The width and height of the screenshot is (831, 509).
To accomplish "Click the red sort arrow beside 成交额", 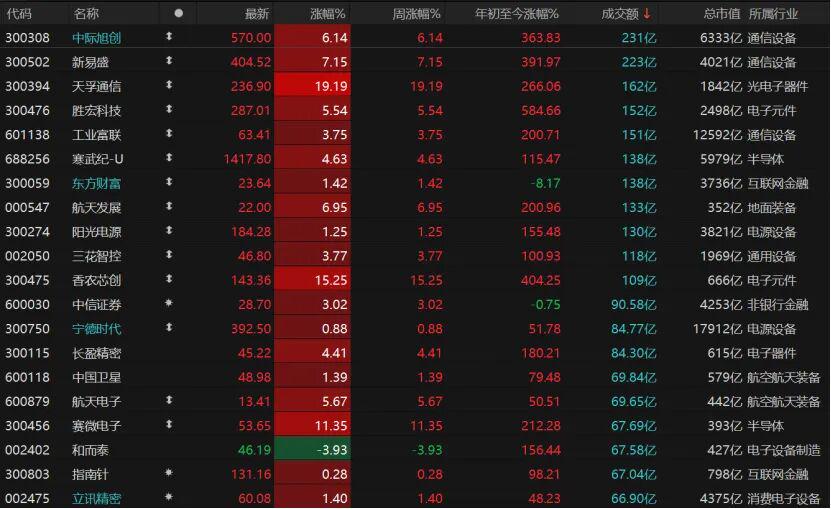I will tap(647, 13).
